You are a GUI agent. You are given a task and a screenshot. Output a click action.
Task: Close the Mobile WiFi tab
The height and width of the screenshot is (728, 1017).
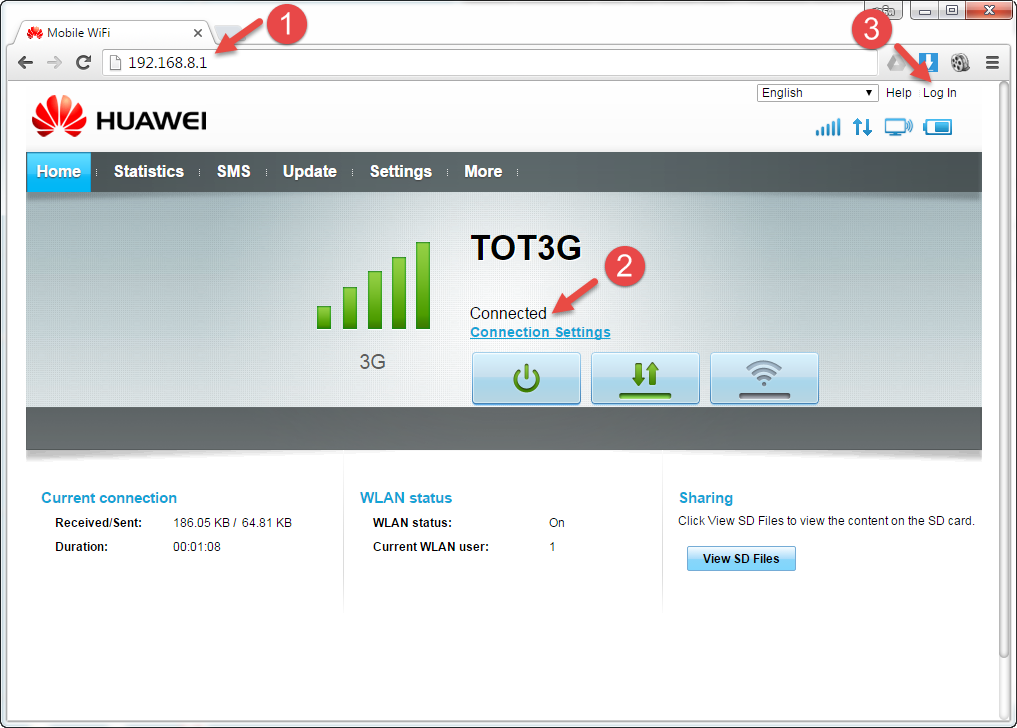(198, 32)
